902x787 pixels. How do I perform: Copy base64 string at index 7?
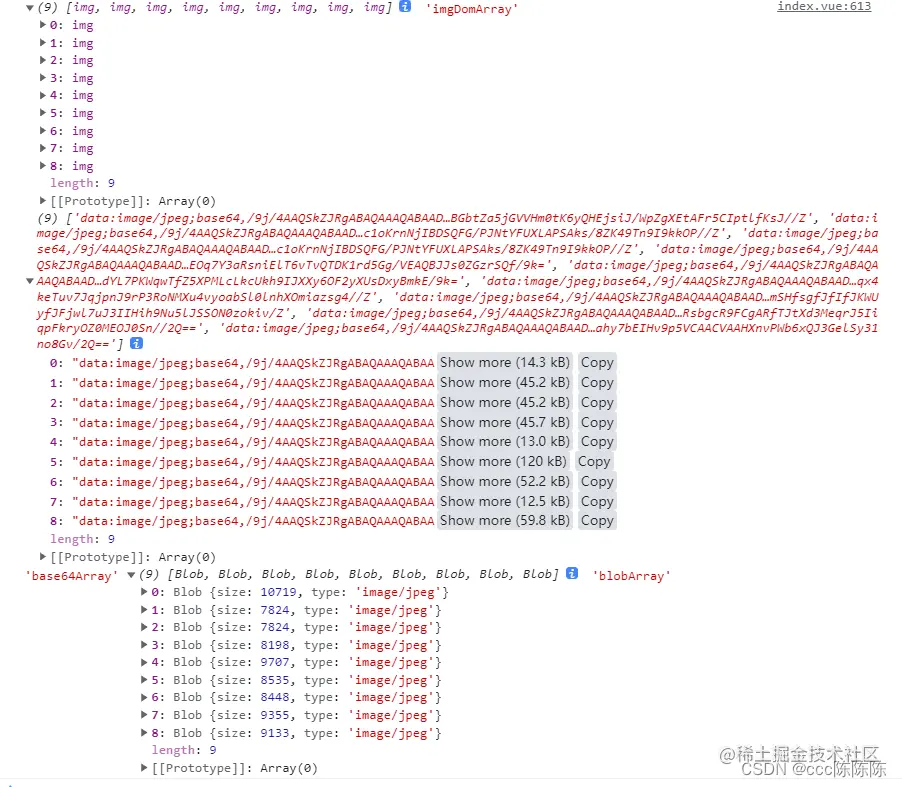[597, 502]
